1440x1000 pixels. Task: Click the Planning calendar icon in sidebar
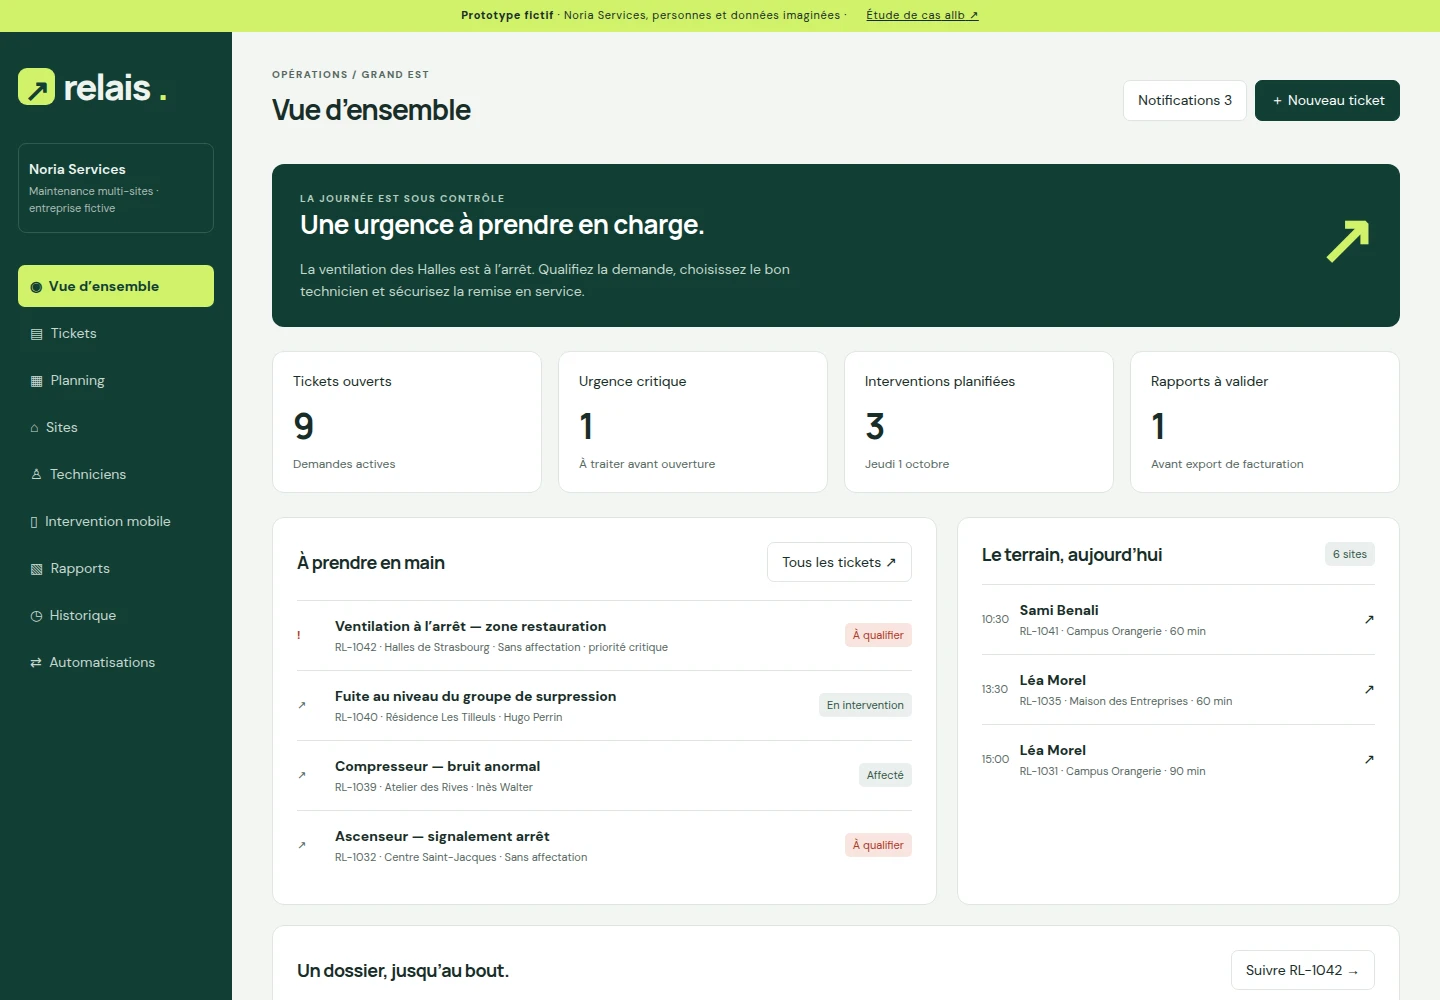pyautogui.click(x=36, y=381)
